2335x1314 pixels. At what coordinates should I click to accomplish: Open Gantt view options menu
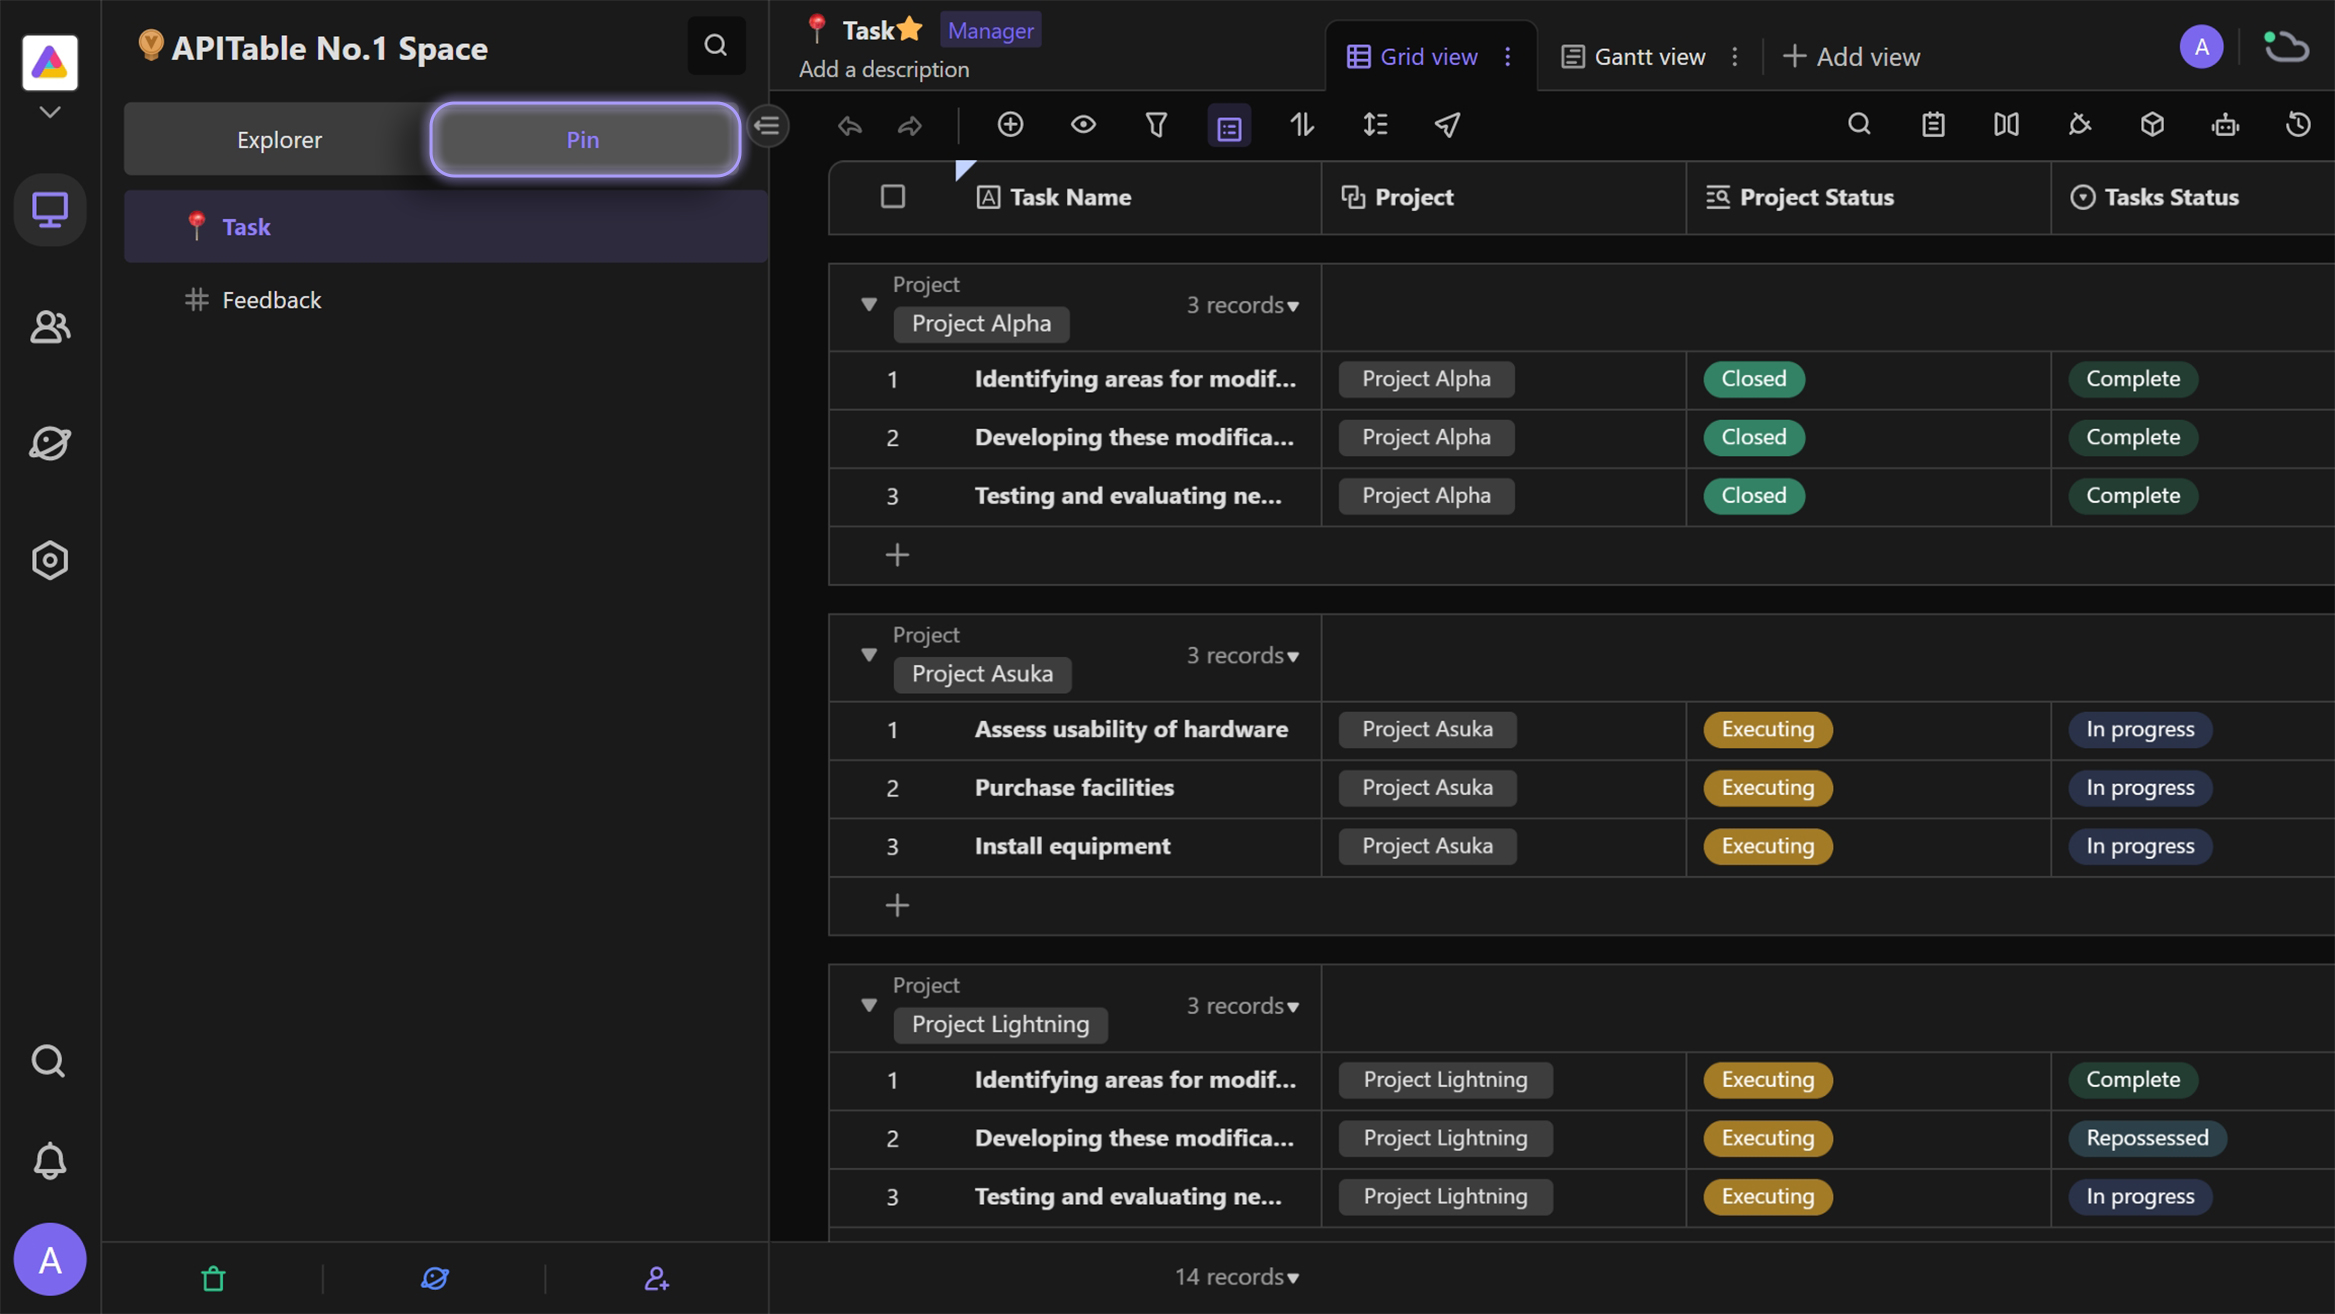coord(1734,57)
